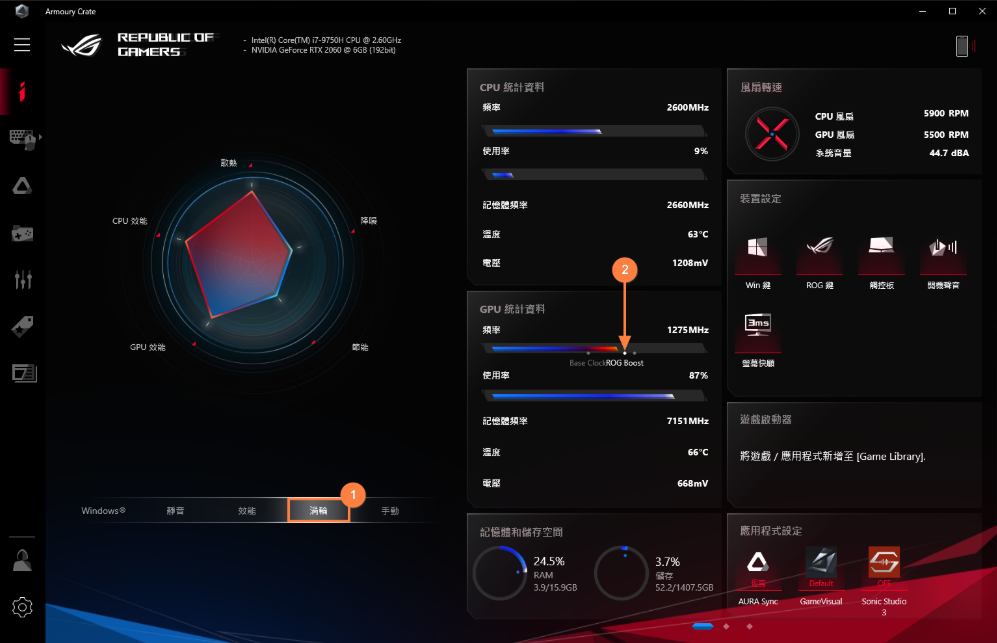Select the 效能 performance mode
The height and width of the screenshot is (643, 997).
click(x=247, y=511)
